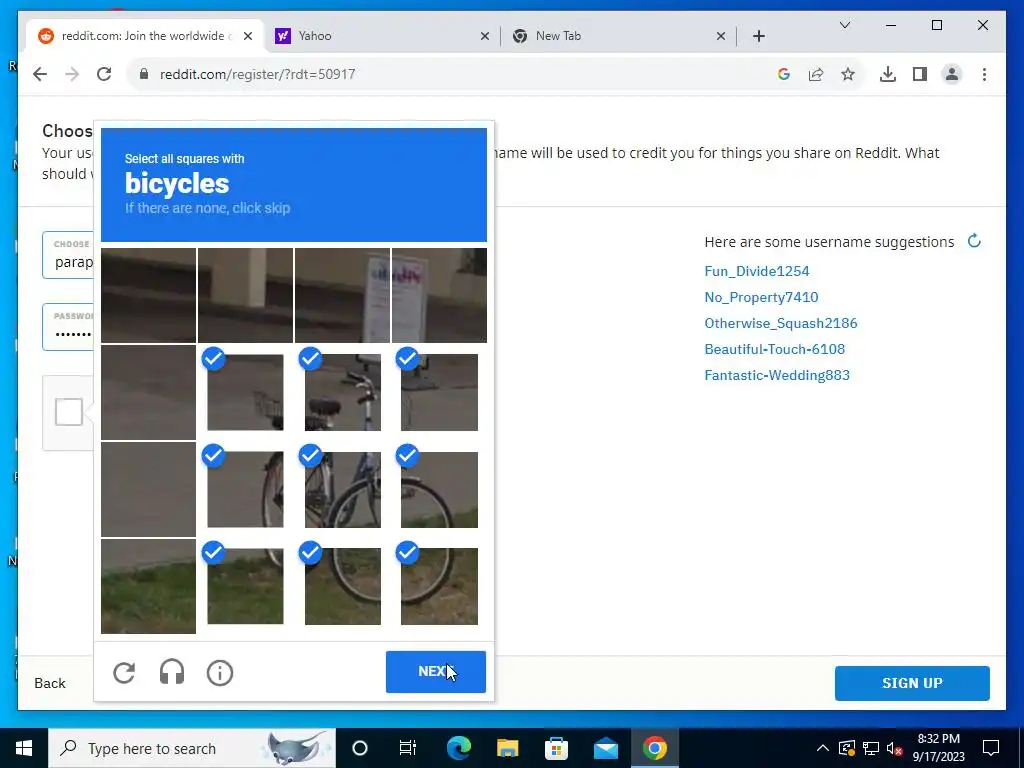Screen dimensions: 1024x768
Task: Click the Back link at bottom
Action: pyautogui.click(x=50, y=683)
